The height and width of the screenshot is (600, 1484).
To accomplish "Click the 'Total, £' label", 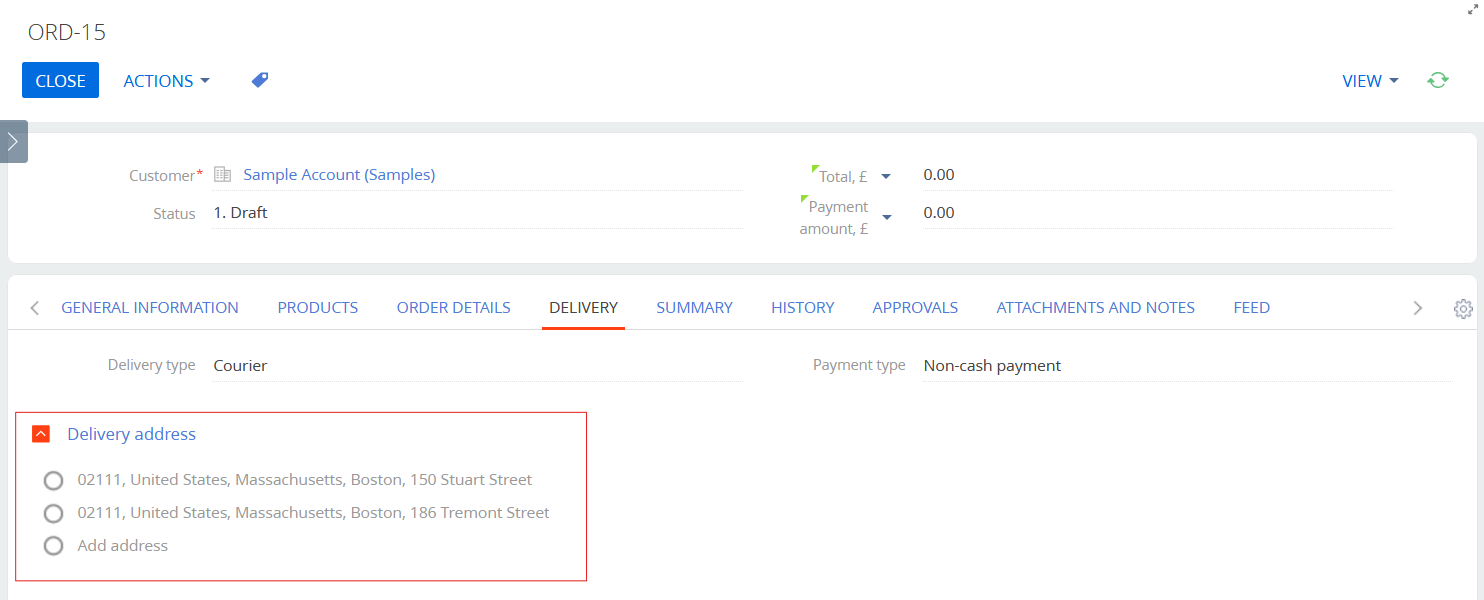I will point(843,177).
